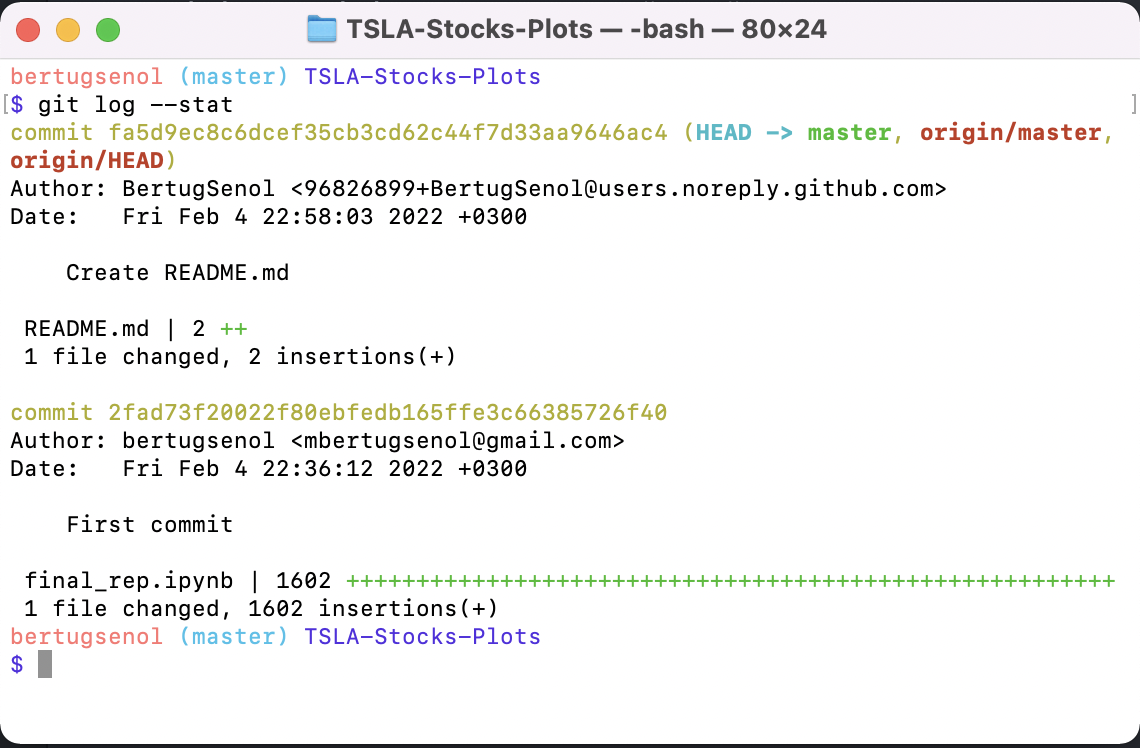Click the window title 'TSLA-Stocks-Plots — -bash — 80×24'
Viewport: 1140px width, 748px height.
586,30
